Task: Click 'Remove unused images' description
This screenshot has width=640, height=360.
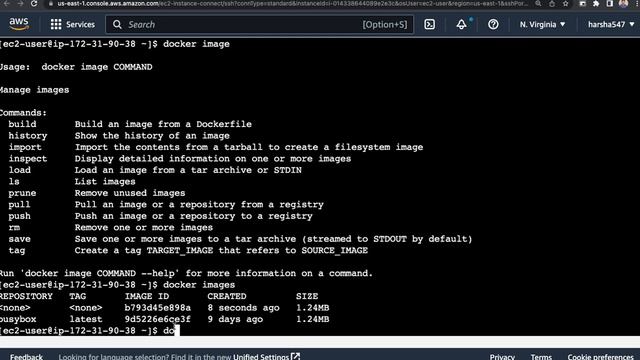Action: [130, 193]
